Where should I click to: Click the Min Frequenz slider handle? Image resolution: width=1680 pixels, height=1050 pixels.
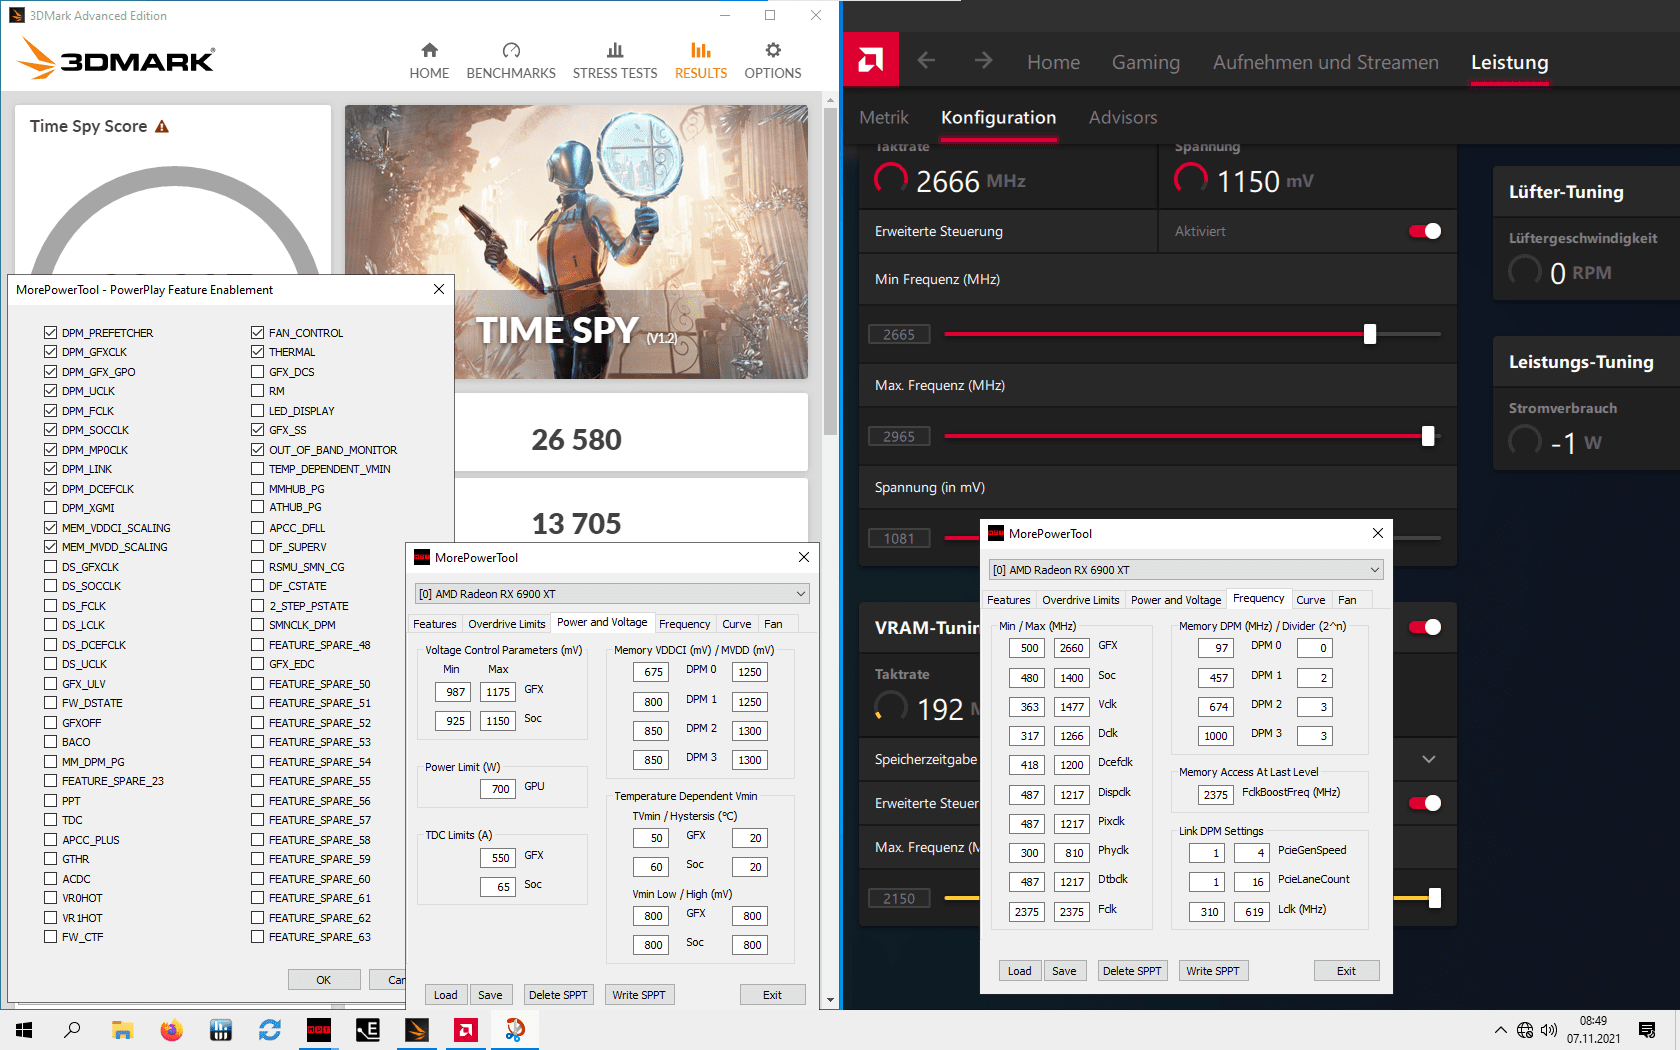point(1370,334)
